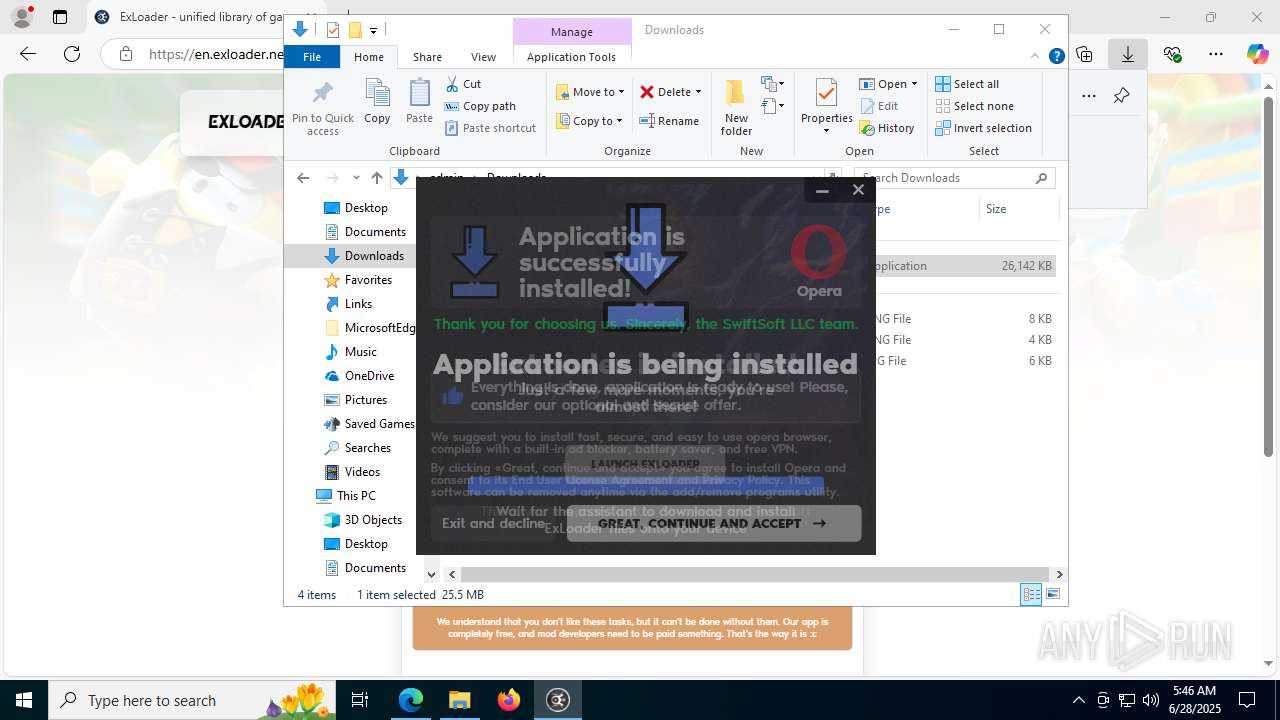
Task: Click Cut in Clipboard group
Action: point(463,84)
